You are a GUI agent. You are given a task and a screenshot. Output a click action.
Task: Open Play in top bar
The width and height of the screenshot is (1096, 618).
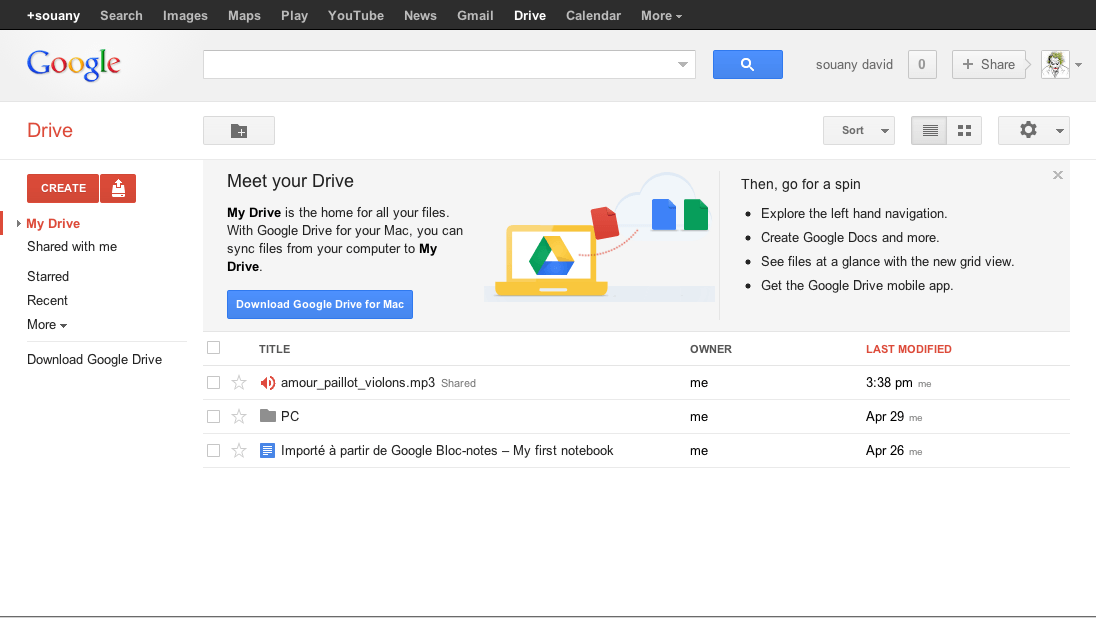click(x=294, y=15)
